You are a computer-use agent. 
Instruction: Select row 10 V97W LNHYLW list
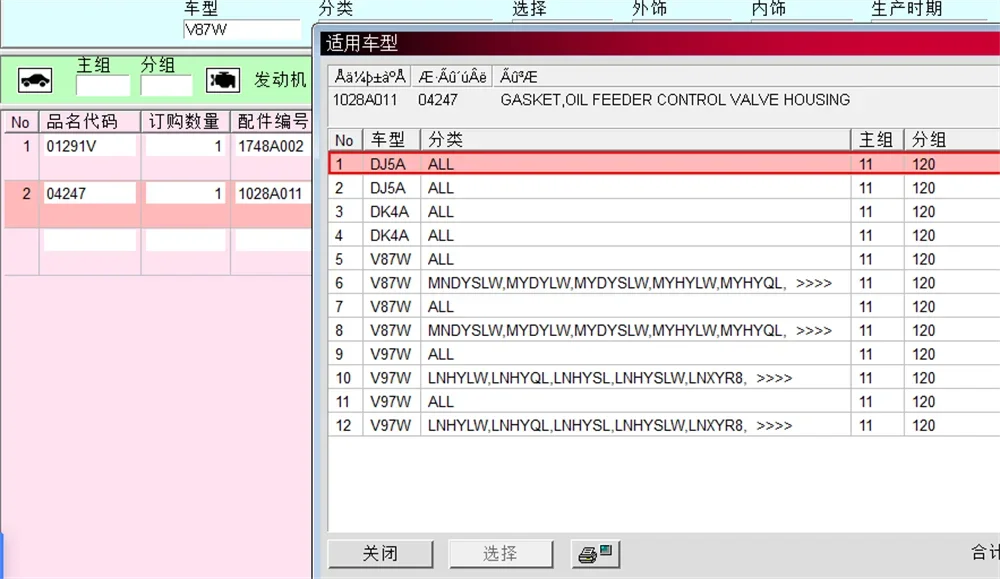click(x=664, y=377)
